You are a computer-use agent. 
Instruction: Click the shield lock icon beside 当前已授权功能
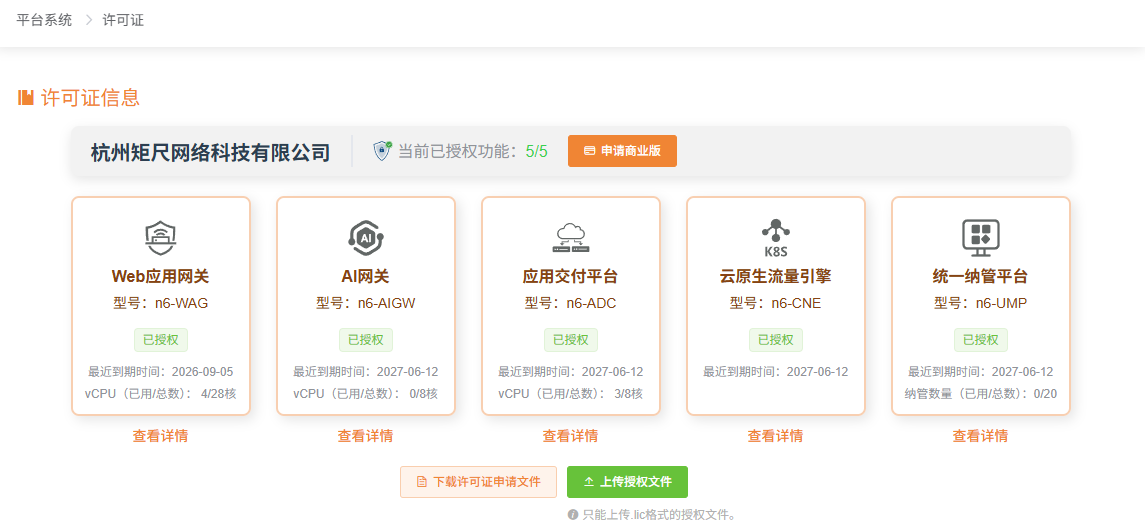tap(383, 151)
